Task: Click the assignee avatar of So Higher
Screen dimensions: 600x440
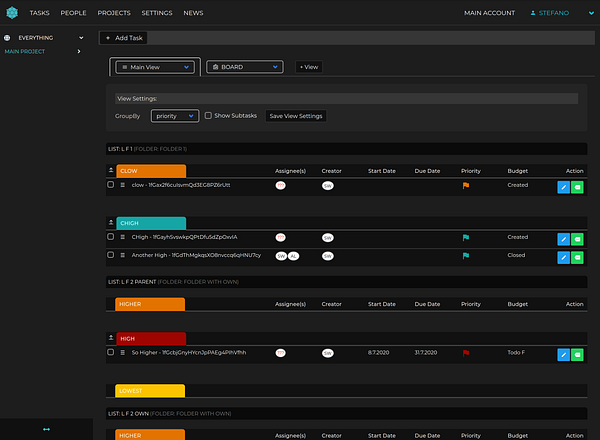Action: tap(280, 353)
